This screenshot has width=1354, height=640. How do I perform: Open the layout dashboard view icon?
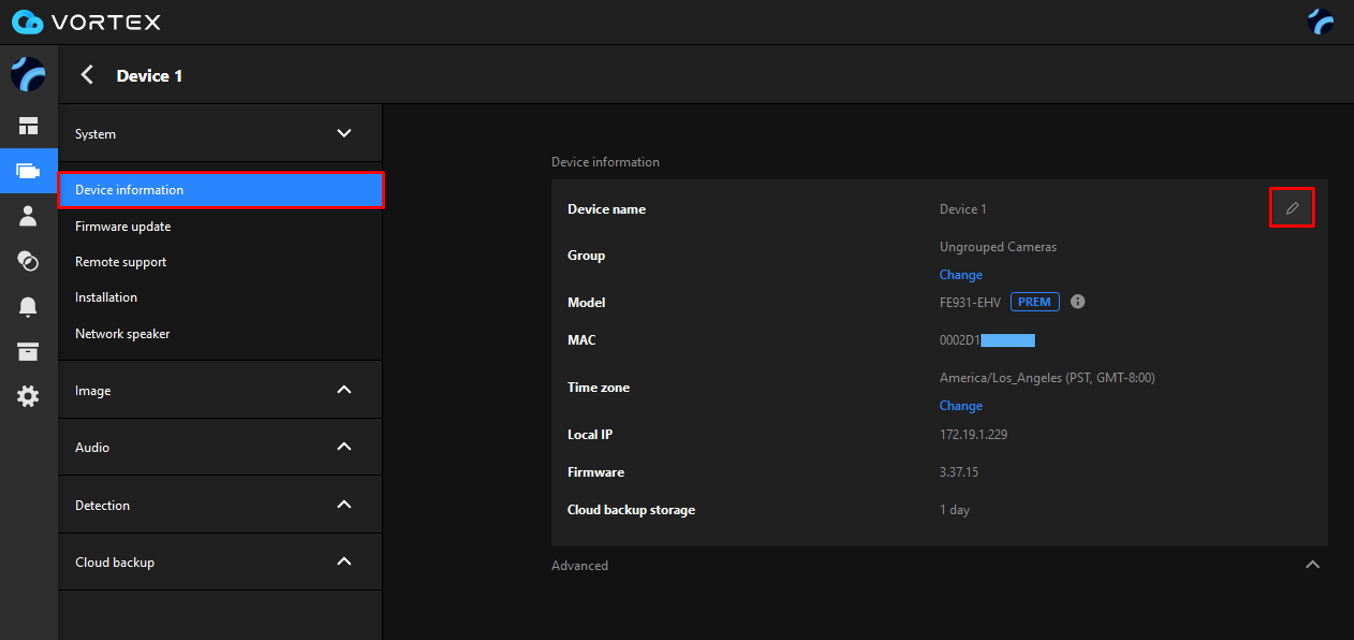pyautogui.click(x=28, y=126)
